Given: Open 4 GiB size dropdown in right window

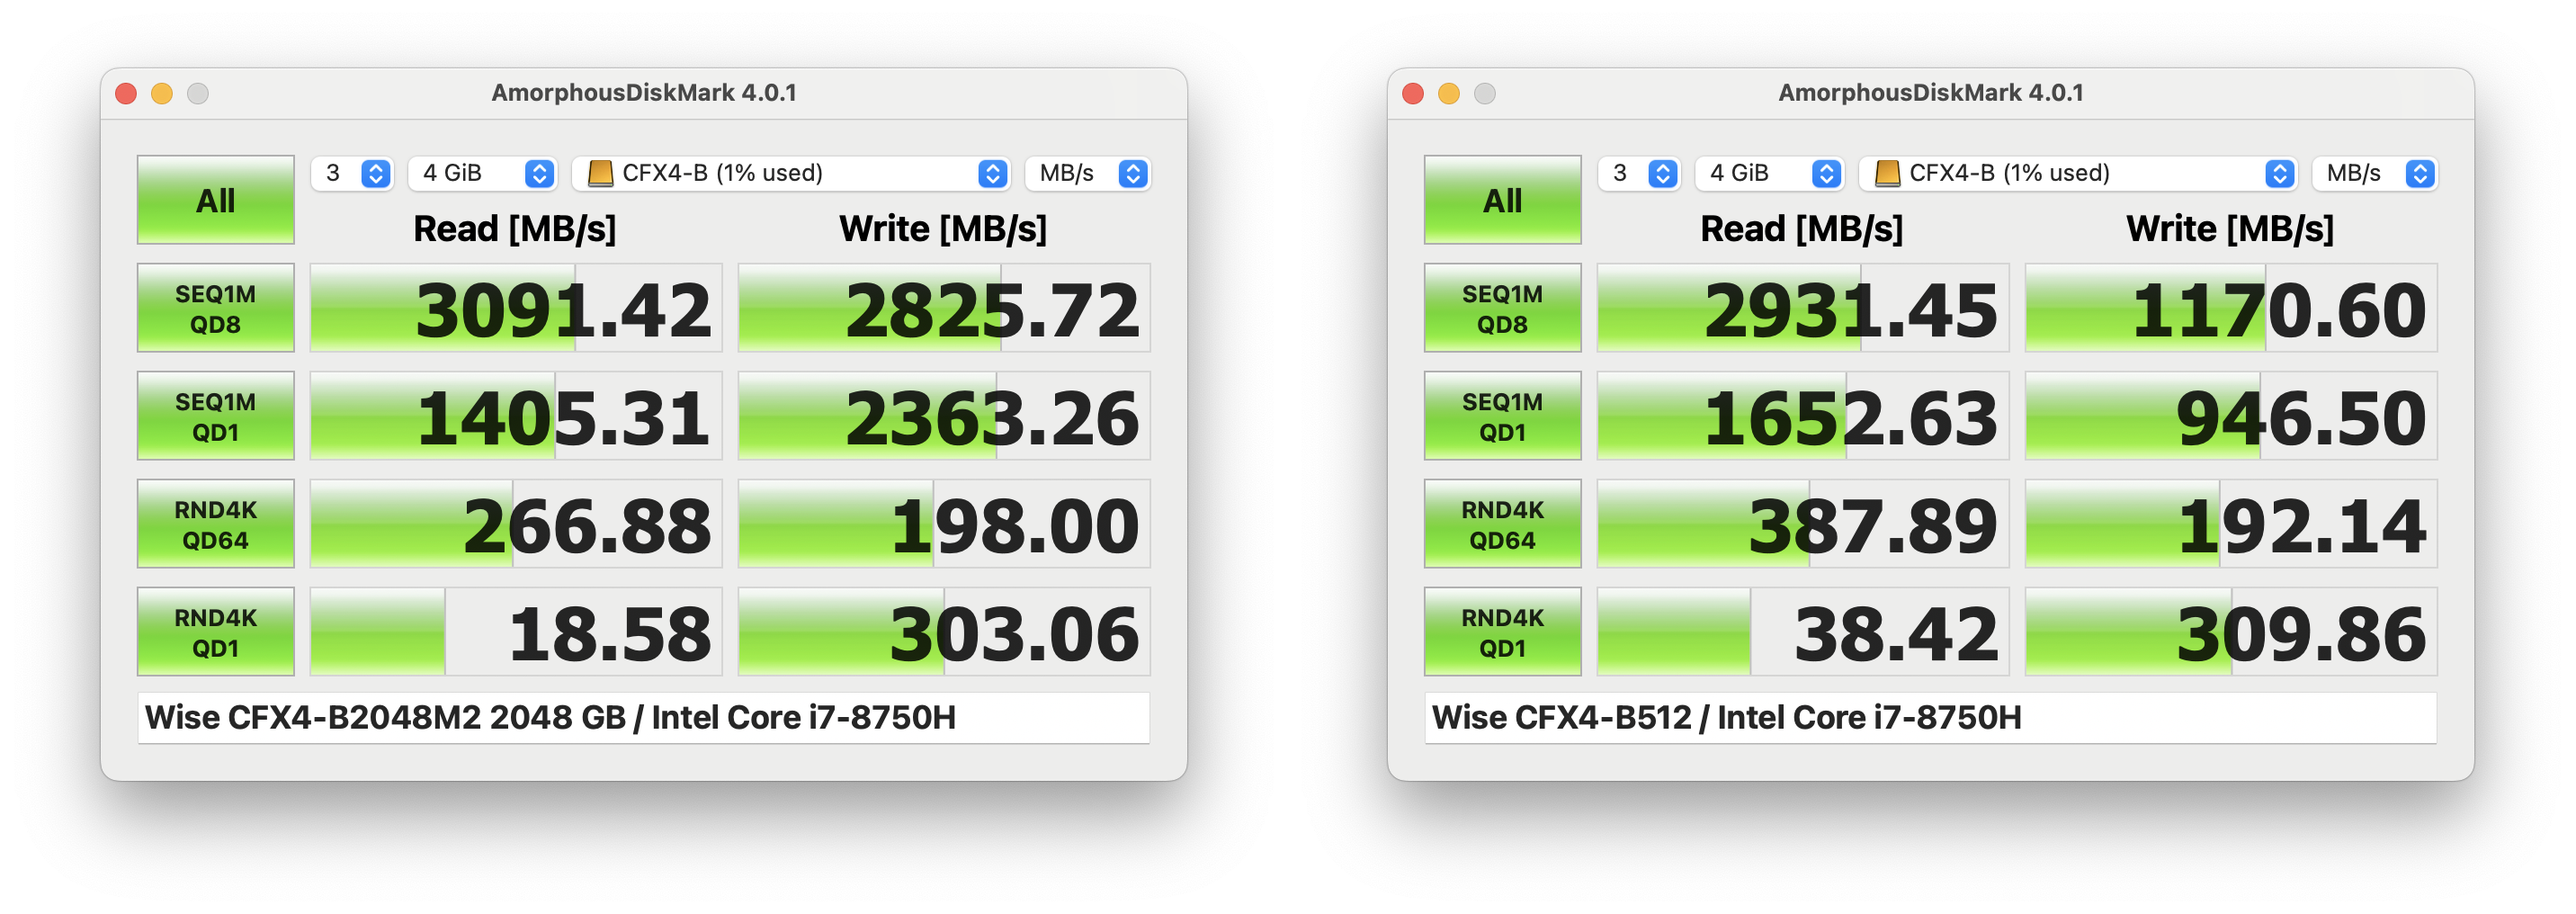Looking at the screenshot, I should [x=1769, y=173].
